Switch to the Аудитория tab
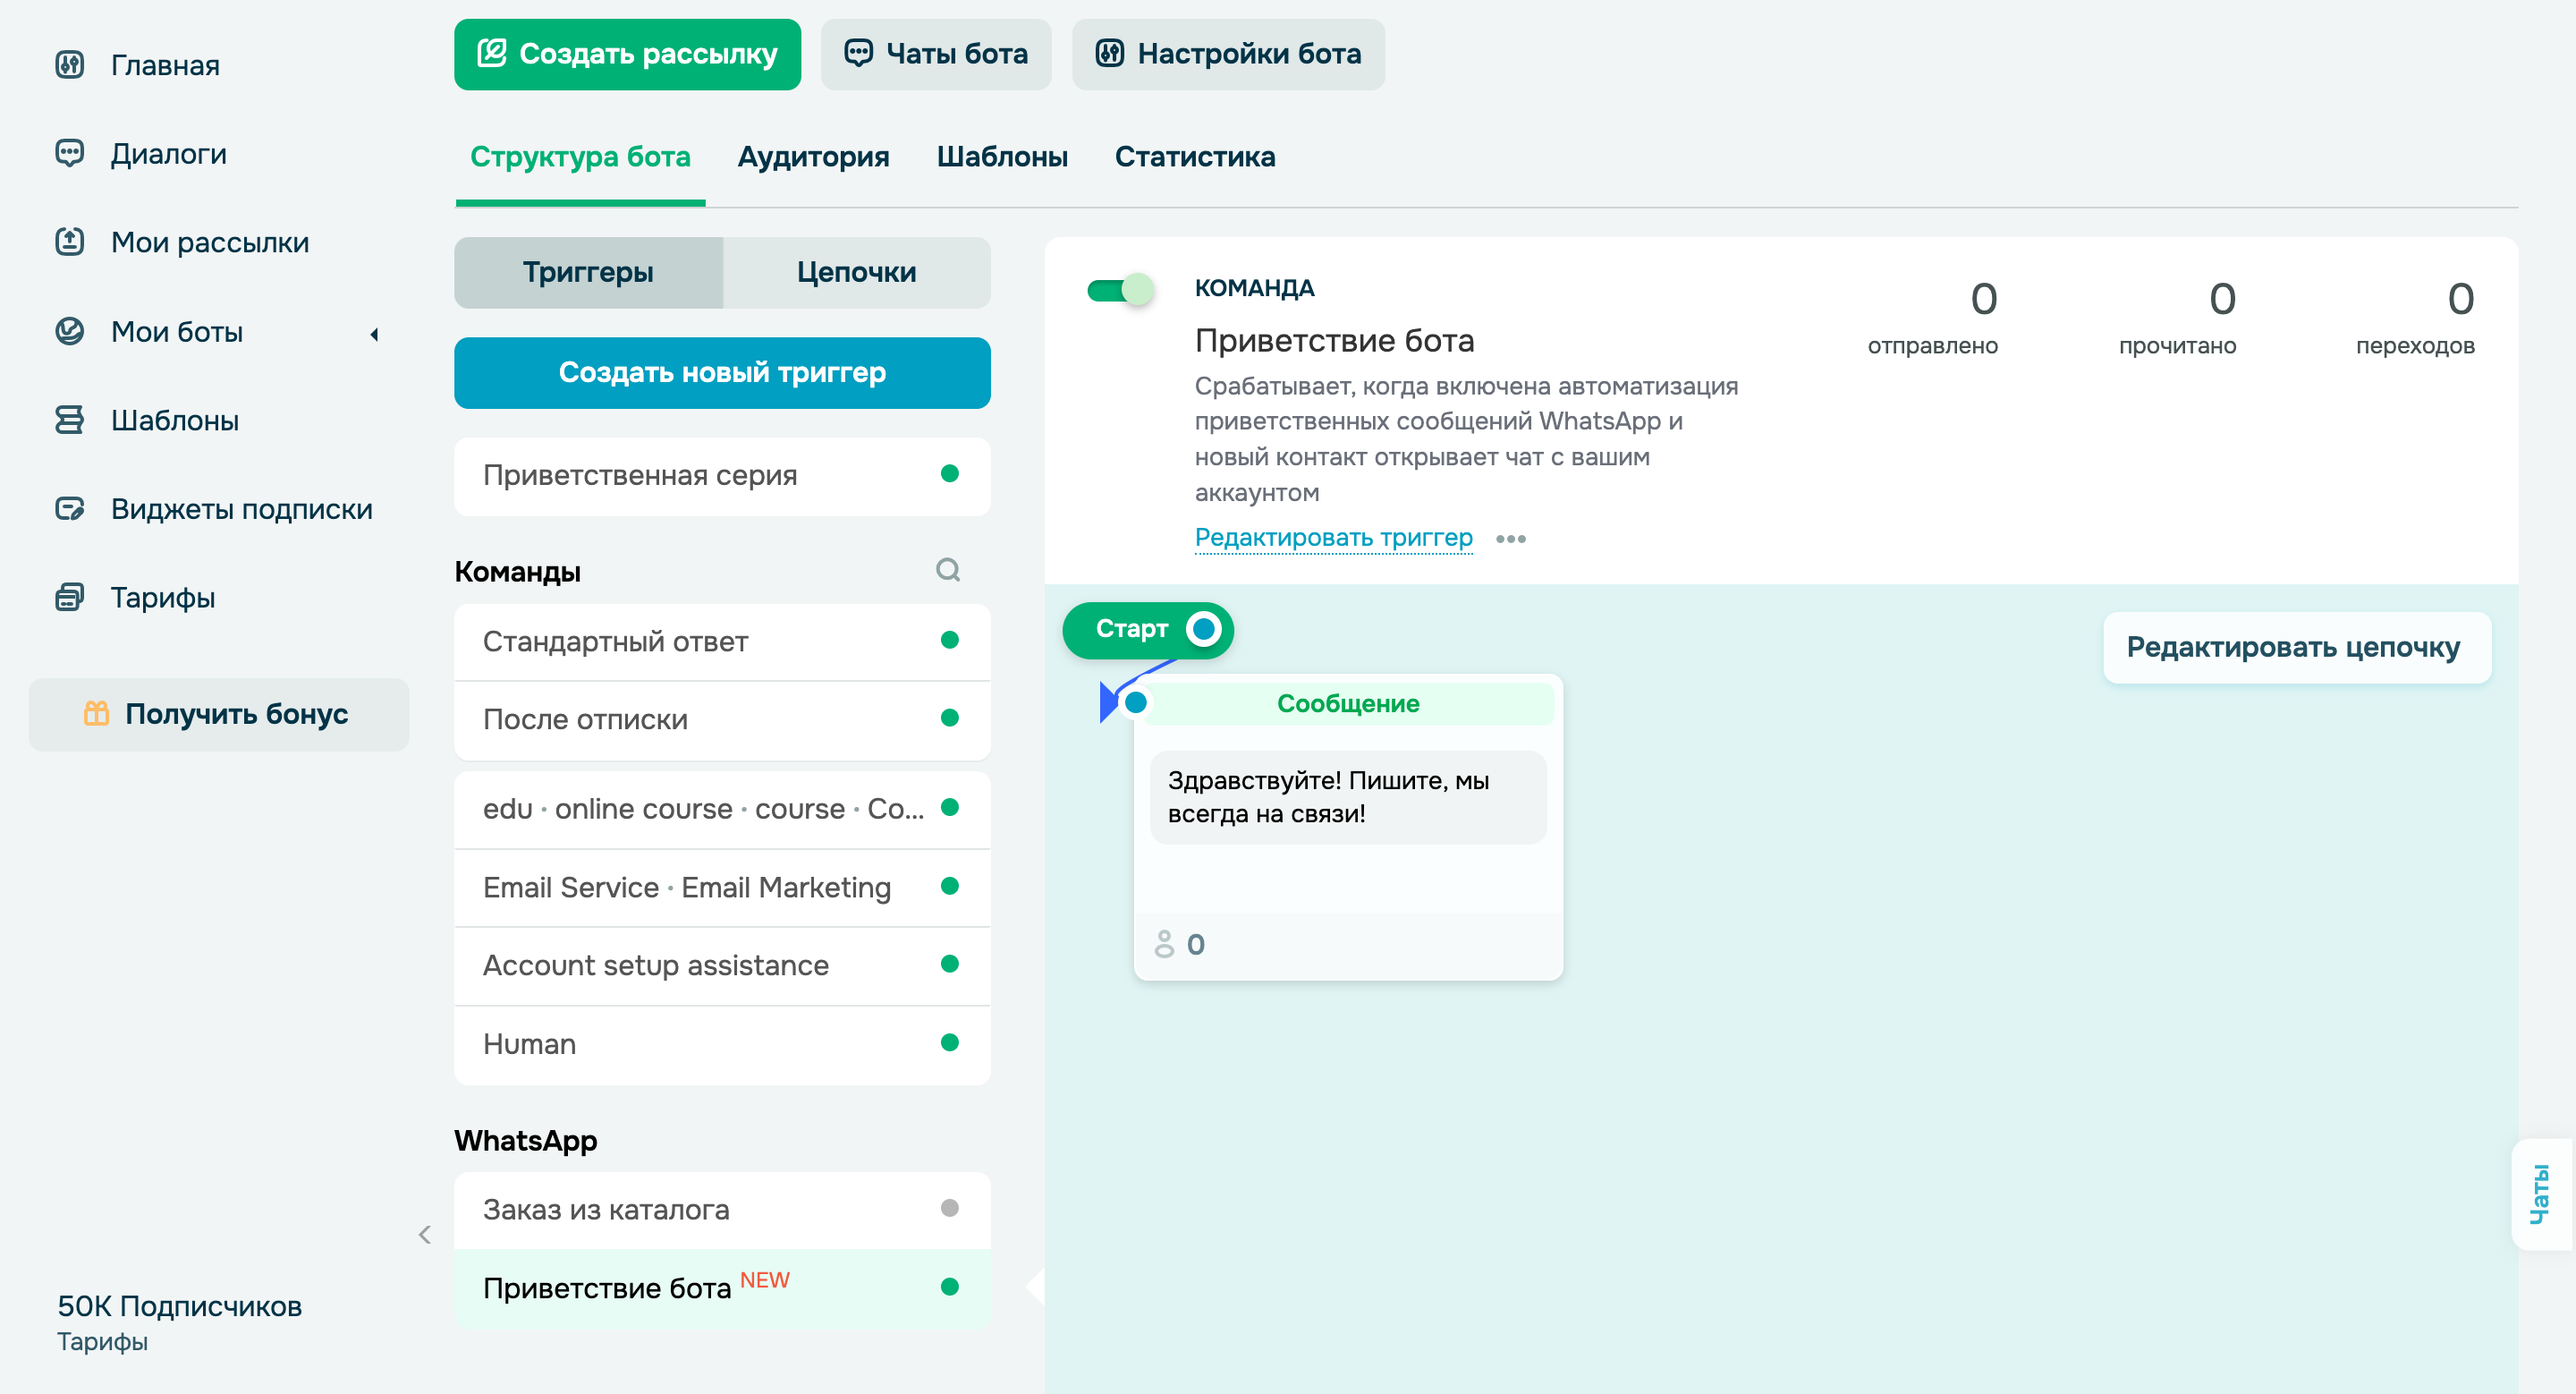Viewport: 2576px width, 1394px height. click(813, 157)
